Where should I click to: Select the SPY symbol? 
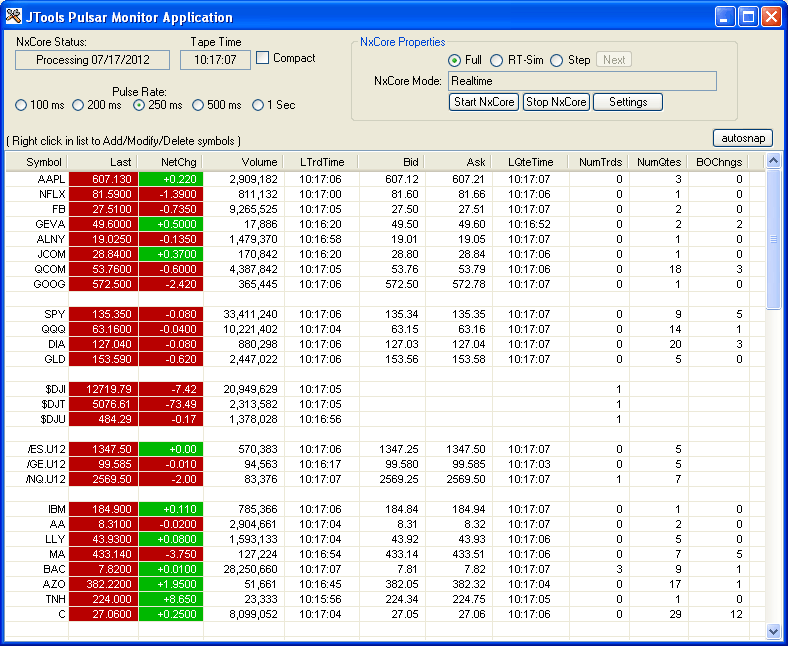pos(54,314)
